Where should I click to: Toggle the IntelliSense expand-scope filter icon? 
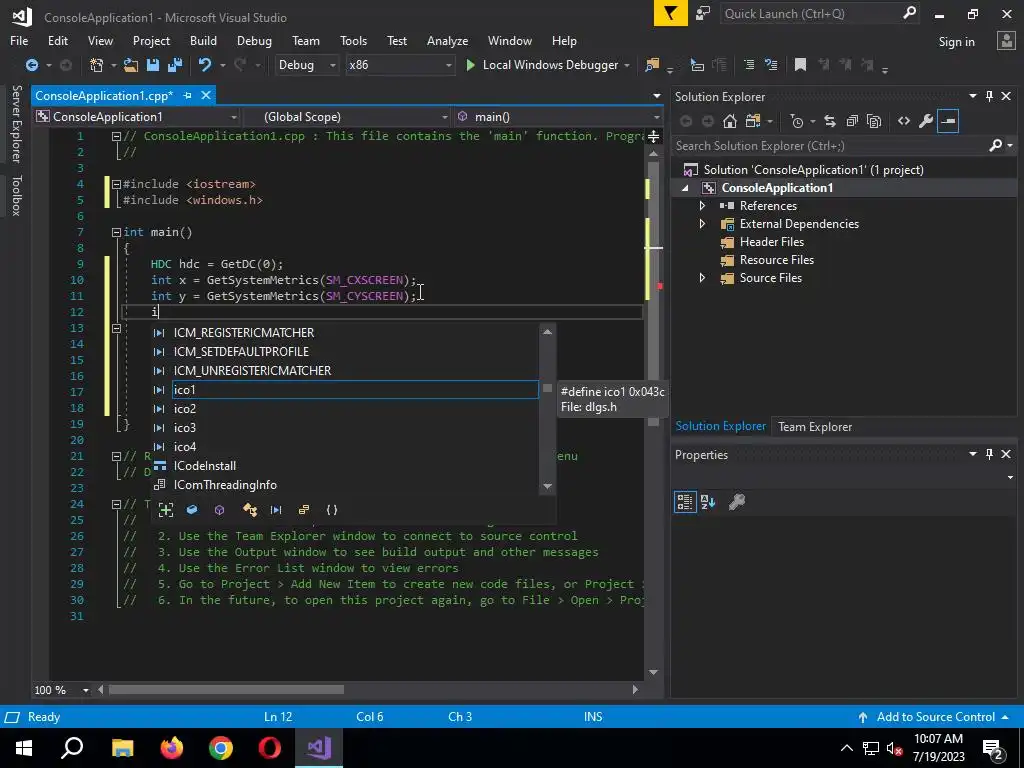166,510
